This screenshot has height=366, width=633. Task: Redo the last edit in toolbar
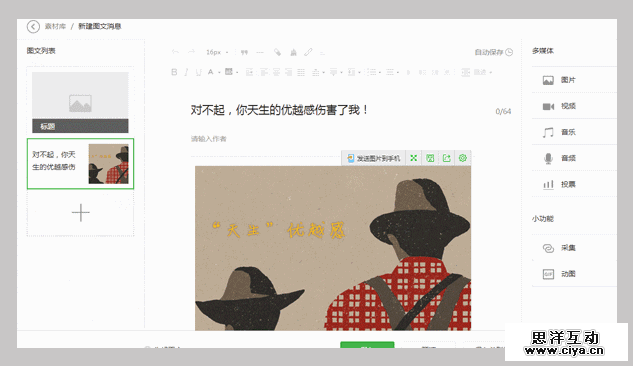(191, 52)
